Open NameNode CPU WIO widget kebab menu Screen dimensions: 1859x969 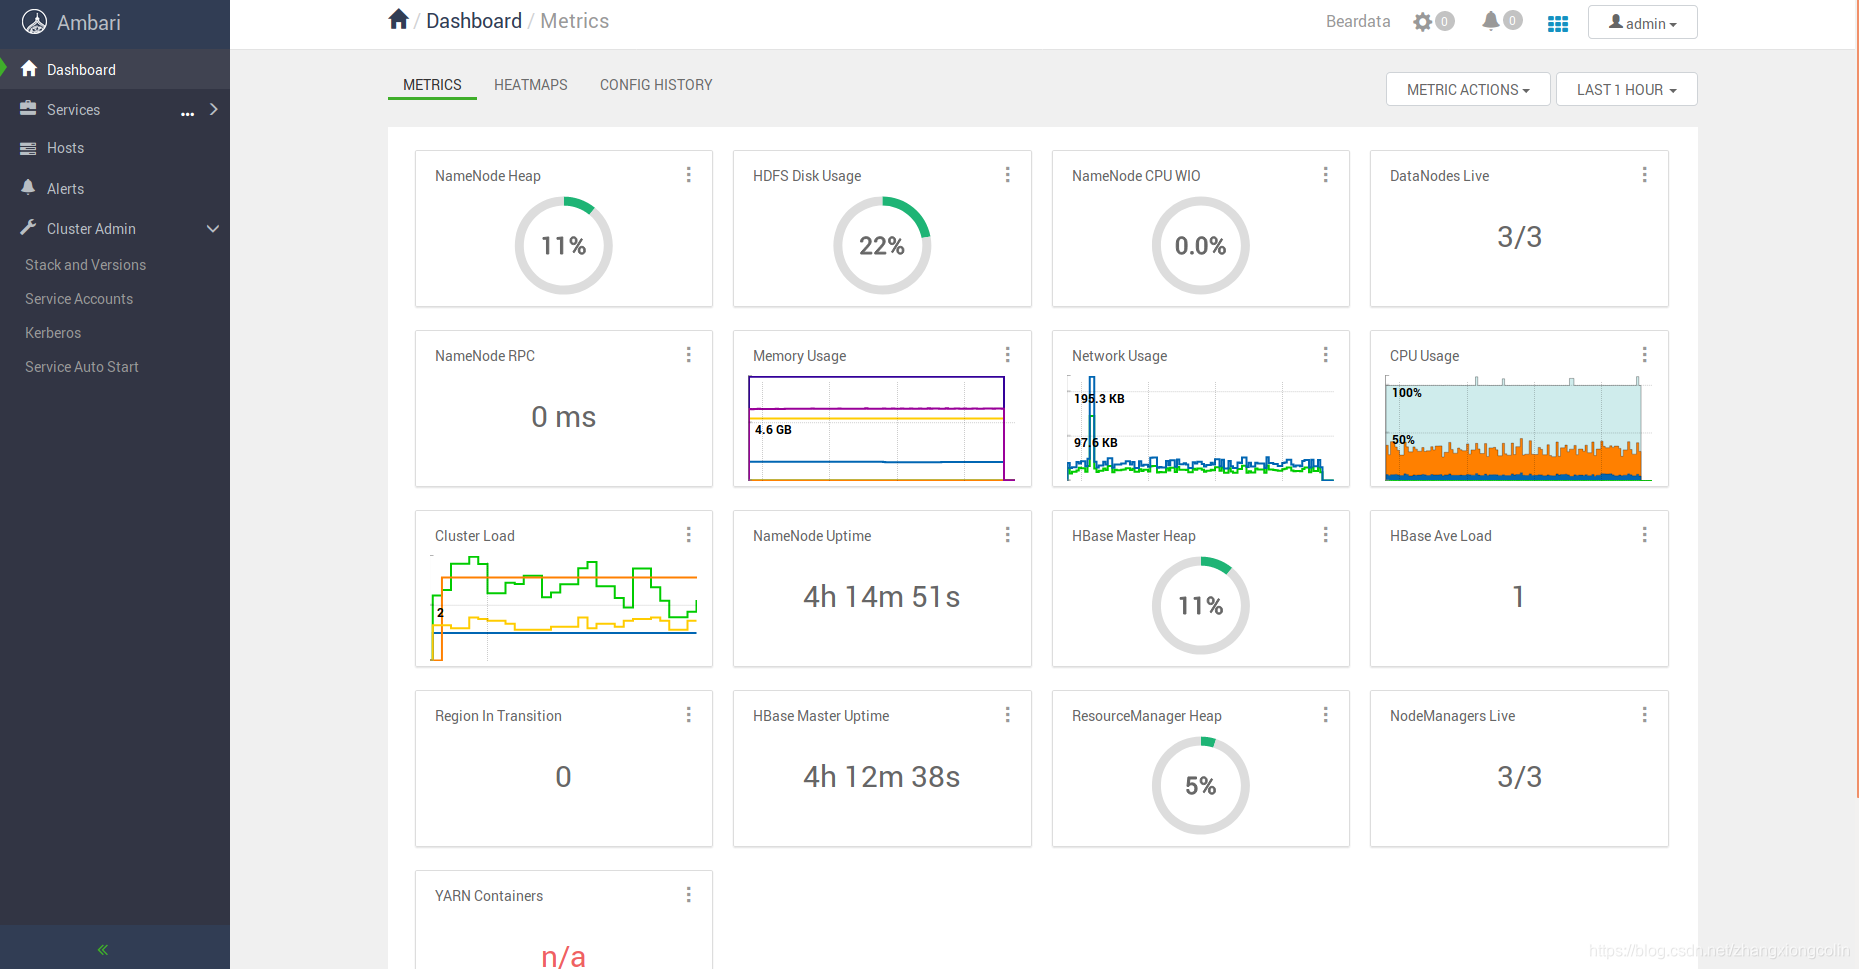coord(1325,175)
